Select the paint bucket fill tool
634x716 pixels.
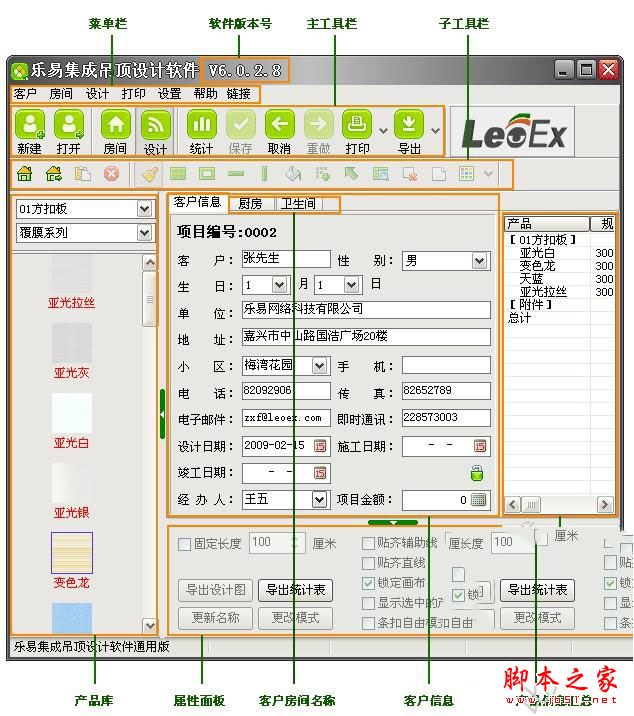(x=293, y=174)
